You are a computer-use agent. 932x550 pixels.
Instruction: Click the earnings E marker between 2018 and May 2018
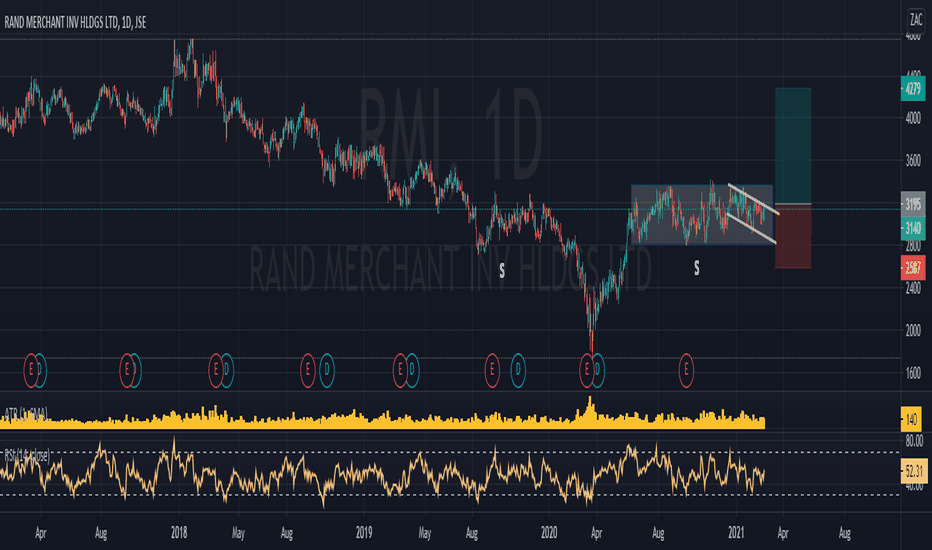pos(216,370)
